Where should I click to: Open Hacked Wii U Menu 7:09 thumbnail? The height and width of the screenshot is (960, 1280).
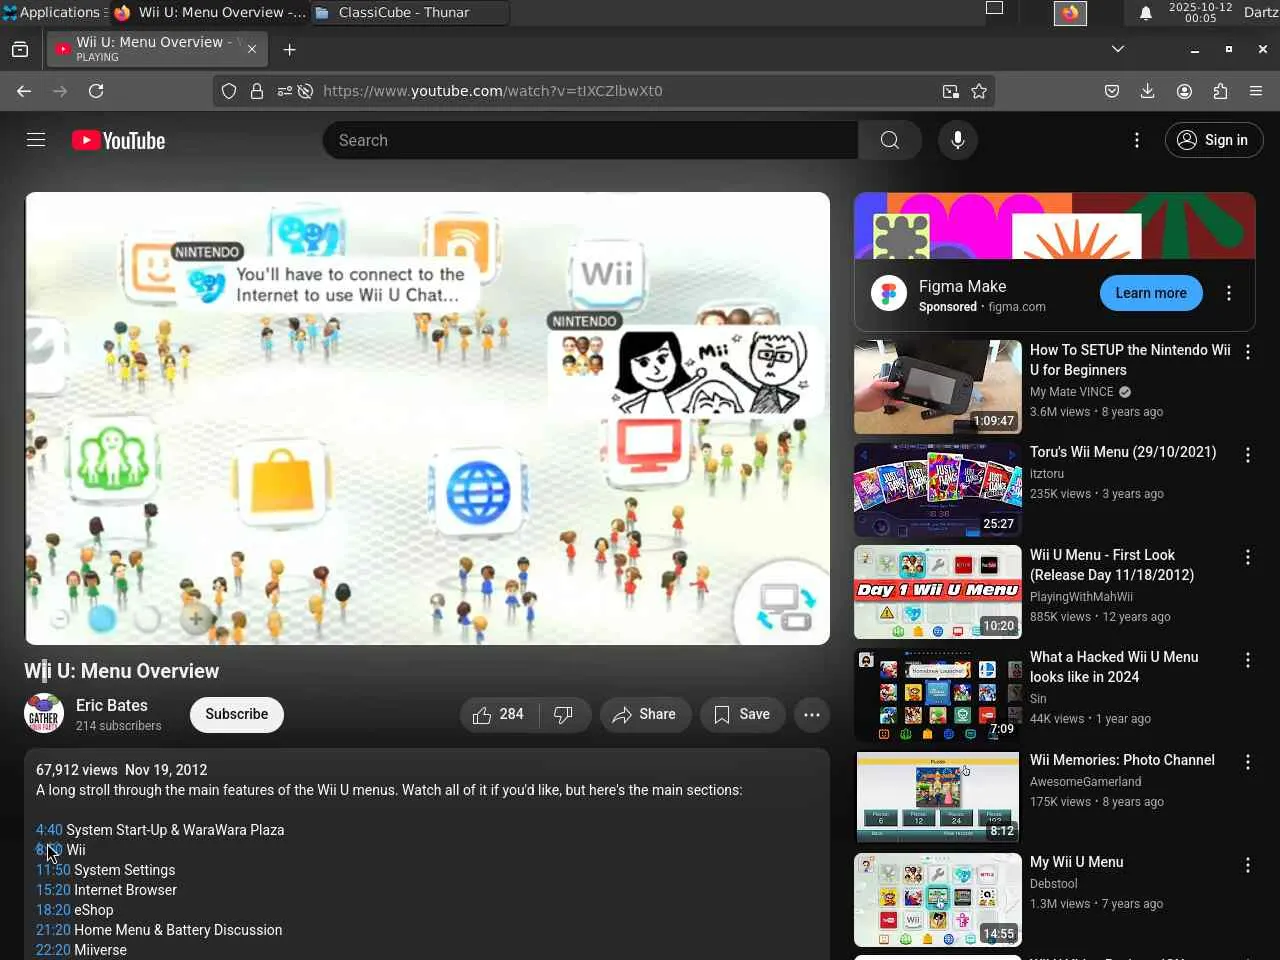(x=938, y=695)
